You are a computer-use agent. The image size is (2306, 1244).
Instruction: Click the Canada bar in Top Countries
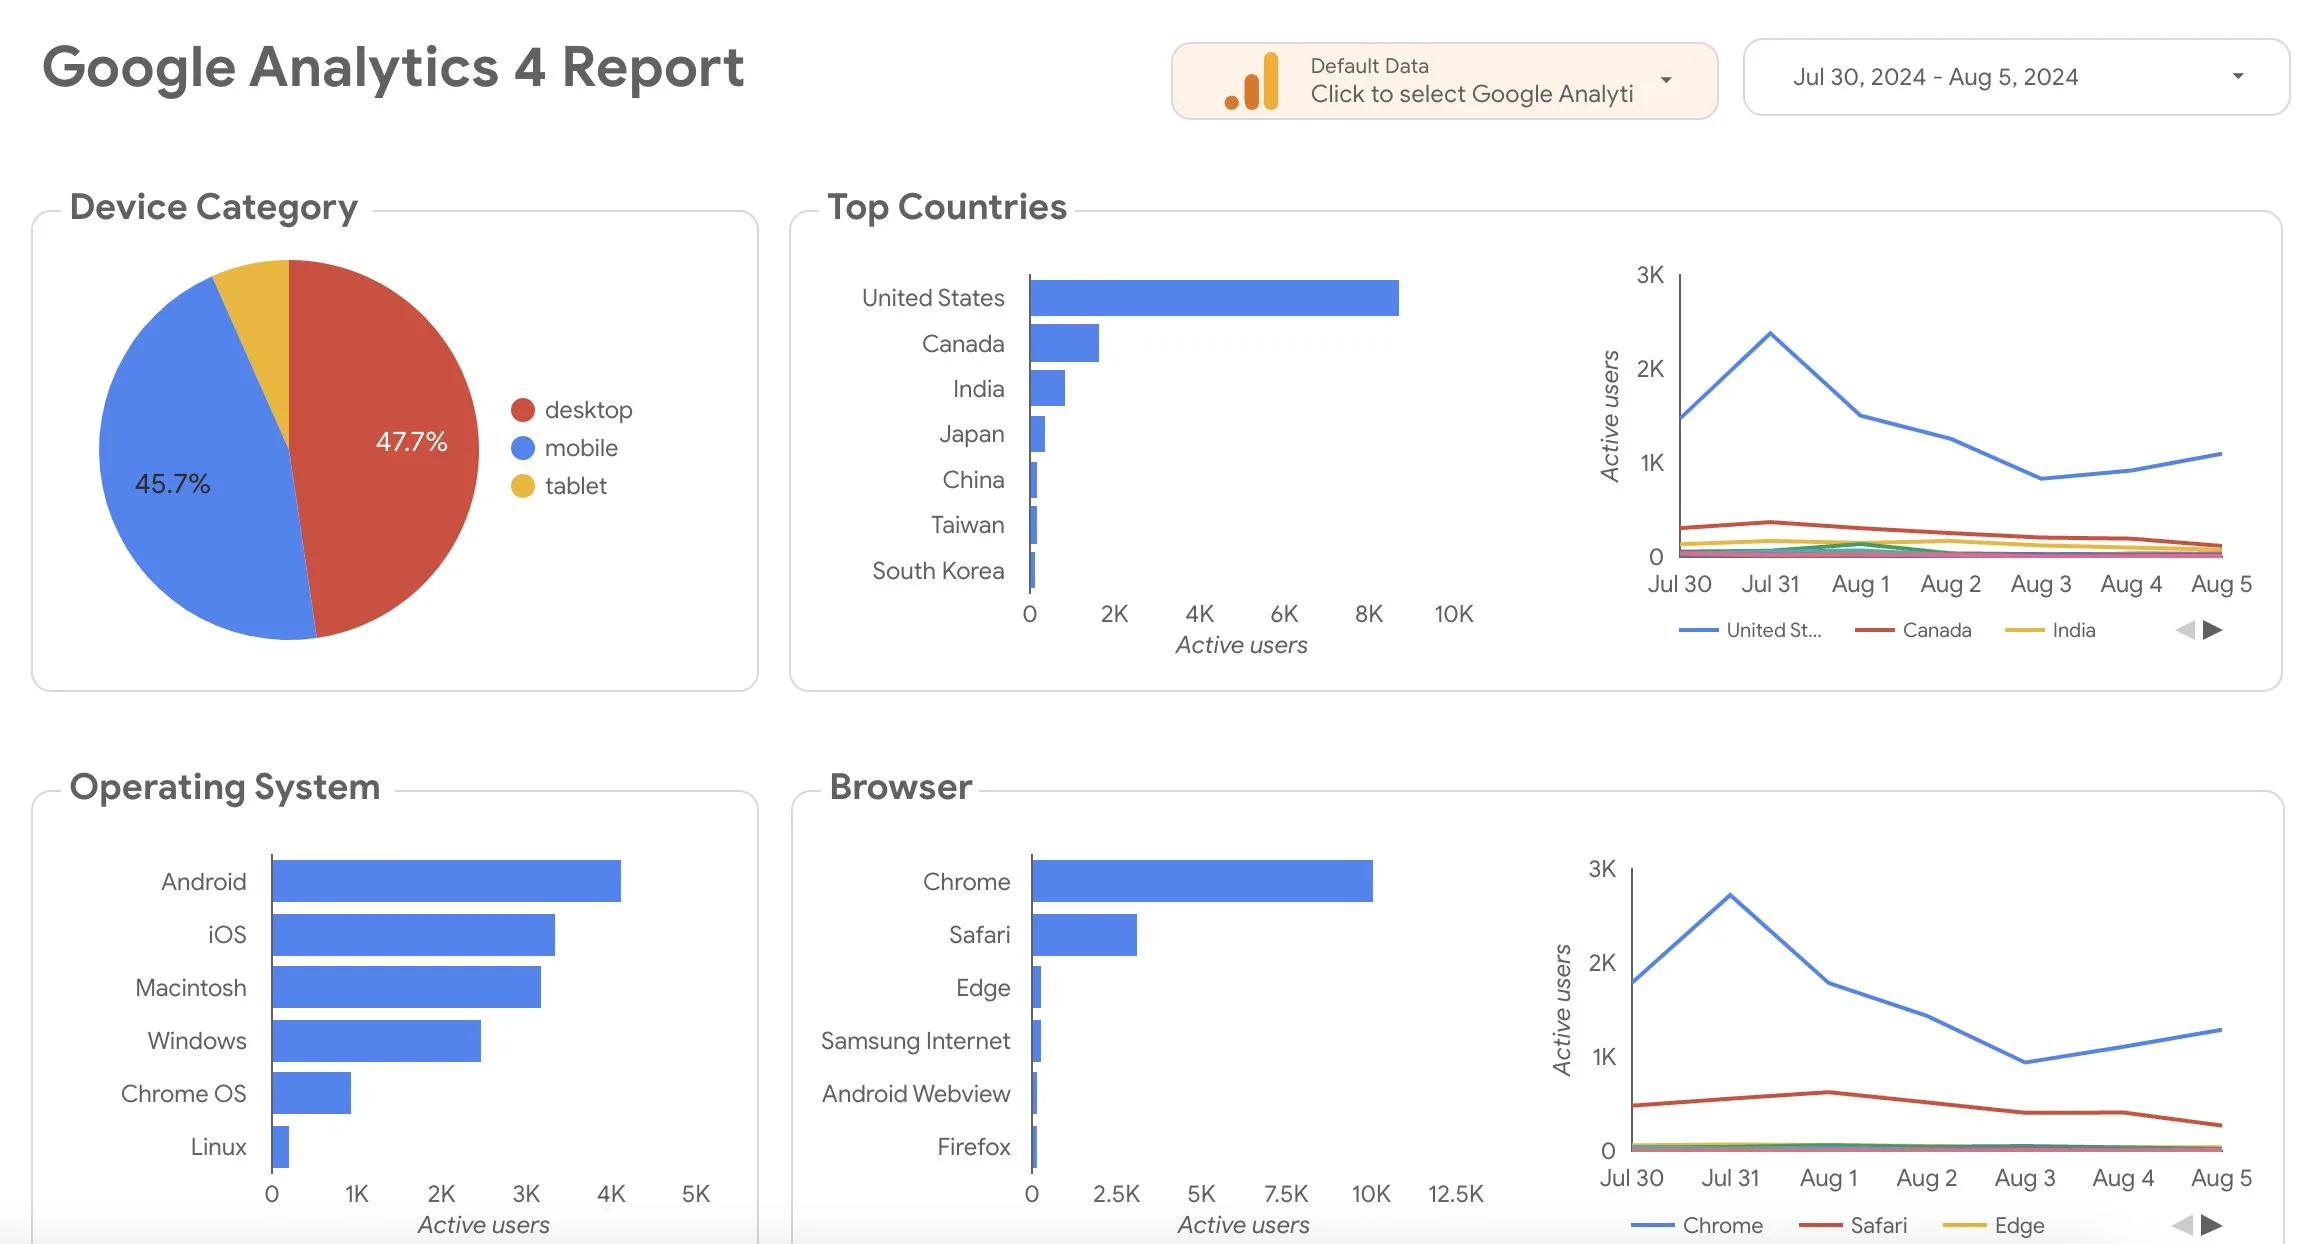pyautogui.click(x=1064, y=343)
